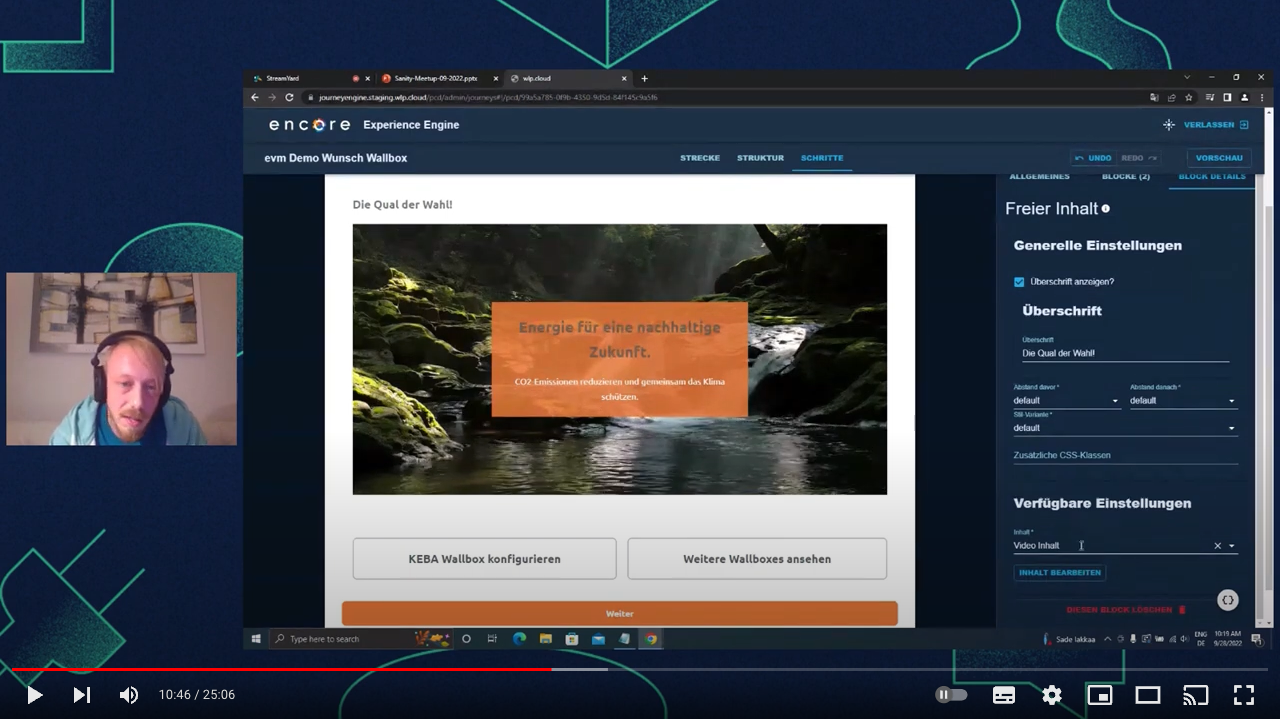Viewport: 1280px width, 719px height.
Task: Click the crosshair icon beside VERLASSEN
Action: tap(1168, 125)
